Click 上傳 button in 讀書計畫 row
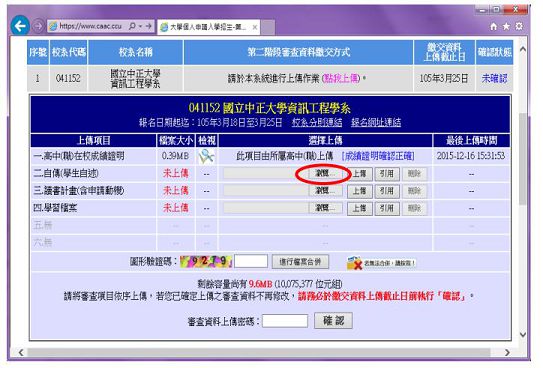This screenshot has height=368, width=543. (x=359, y=191)
